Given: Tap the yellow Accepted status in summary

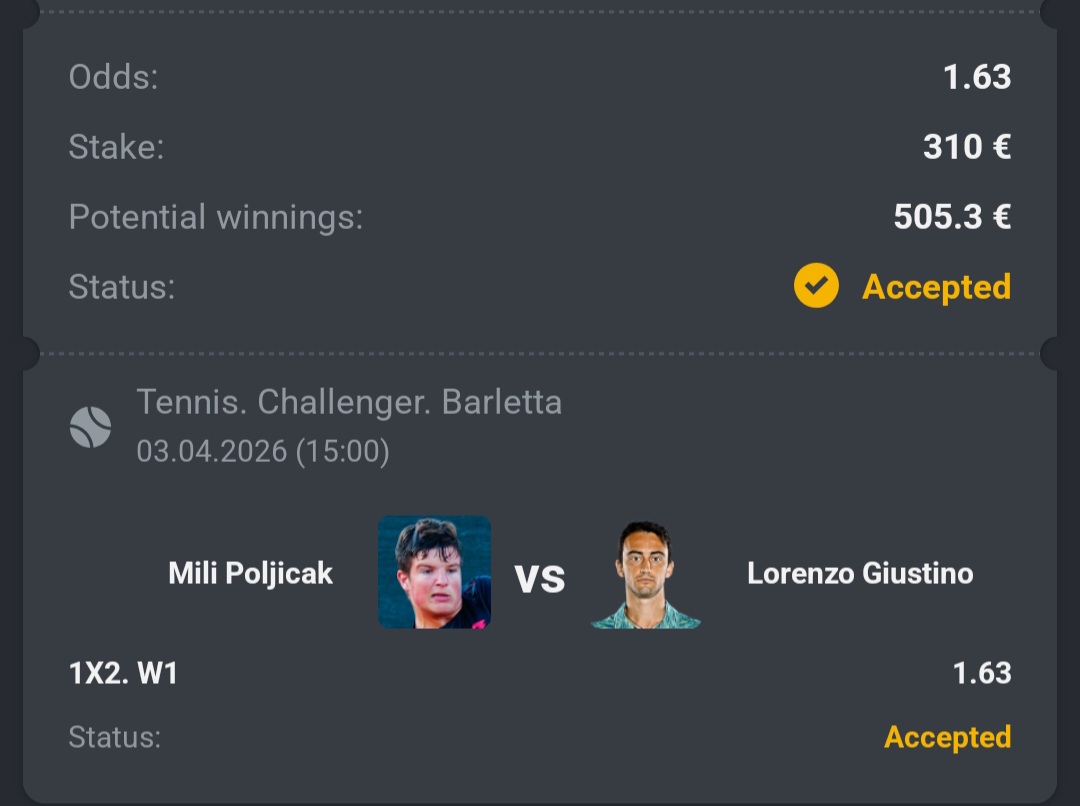Looking at the screenshot, I should pyautogui.click(x=936, y=287).
